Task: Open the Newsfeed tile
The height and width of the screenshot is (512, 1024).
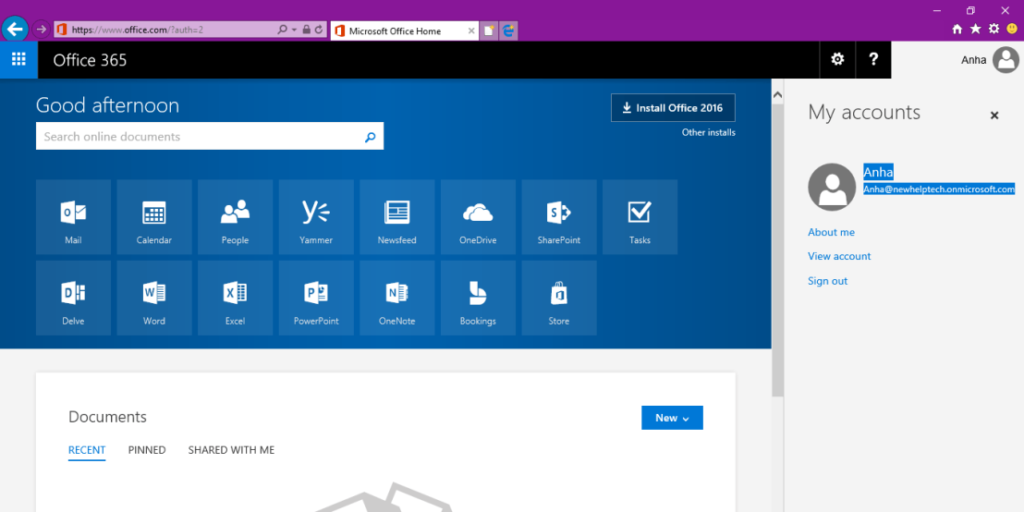Action: pyautogui.click(x=397, y=217)
